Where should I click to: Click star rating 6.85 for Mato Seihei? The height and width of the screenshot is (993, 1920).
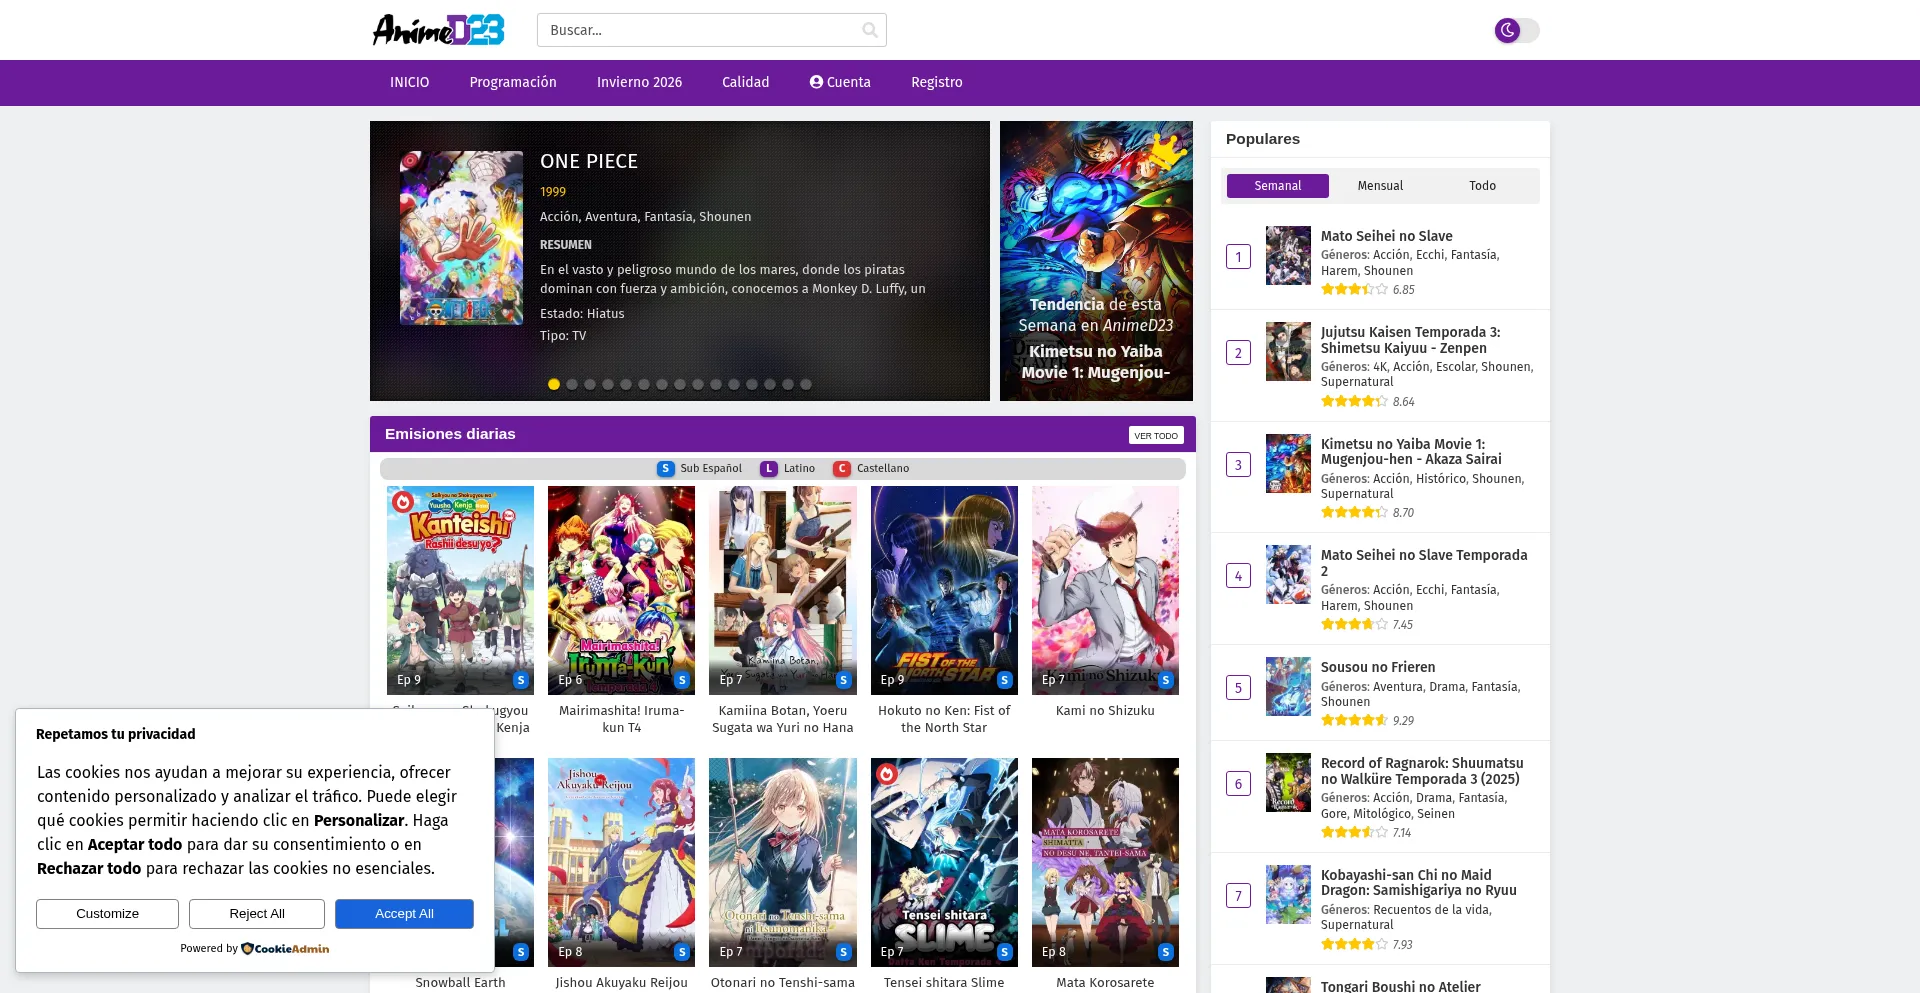1354,289
